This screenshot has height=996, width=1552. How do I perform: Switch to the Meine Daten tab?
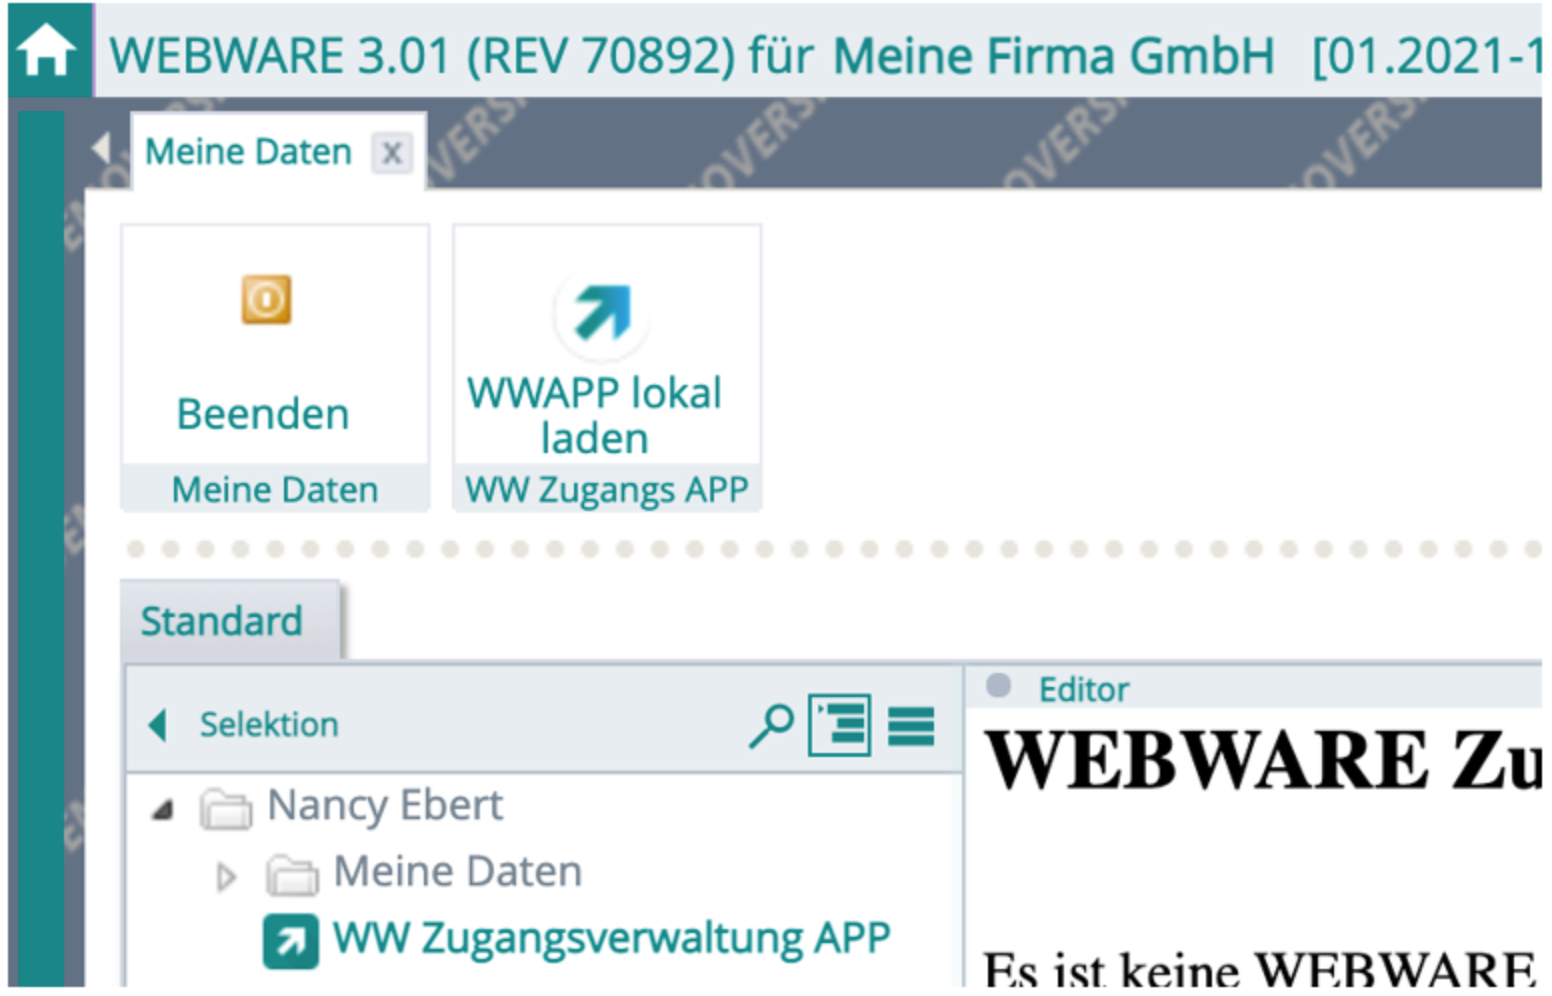(248, 153)
